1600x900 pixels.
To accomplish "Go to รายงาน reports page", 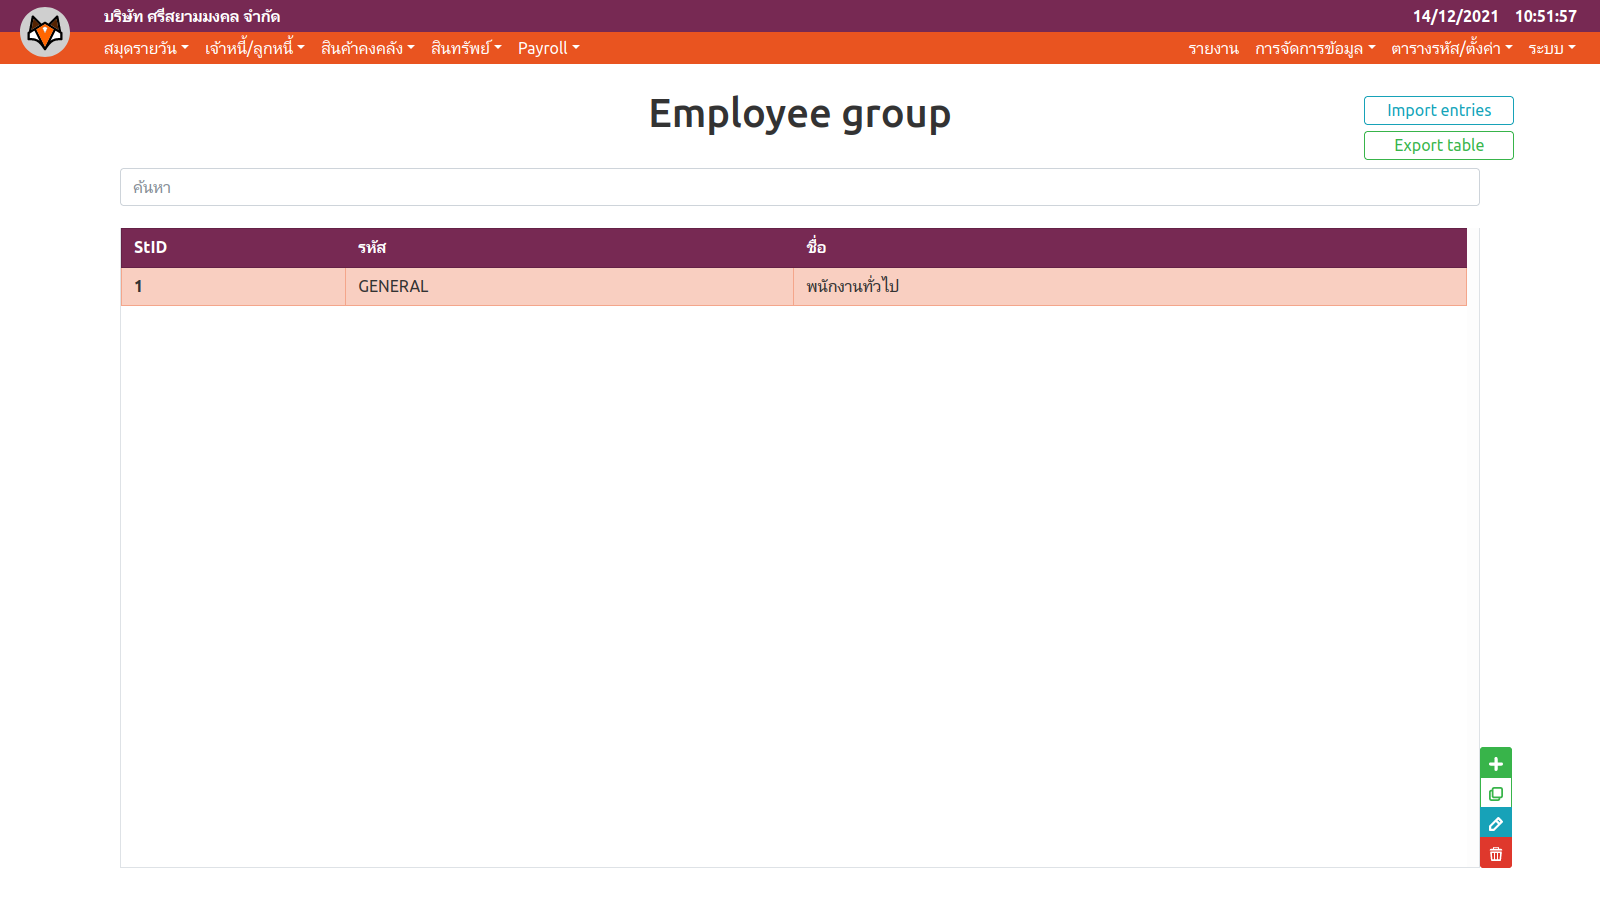I will tap(1213, 48).
